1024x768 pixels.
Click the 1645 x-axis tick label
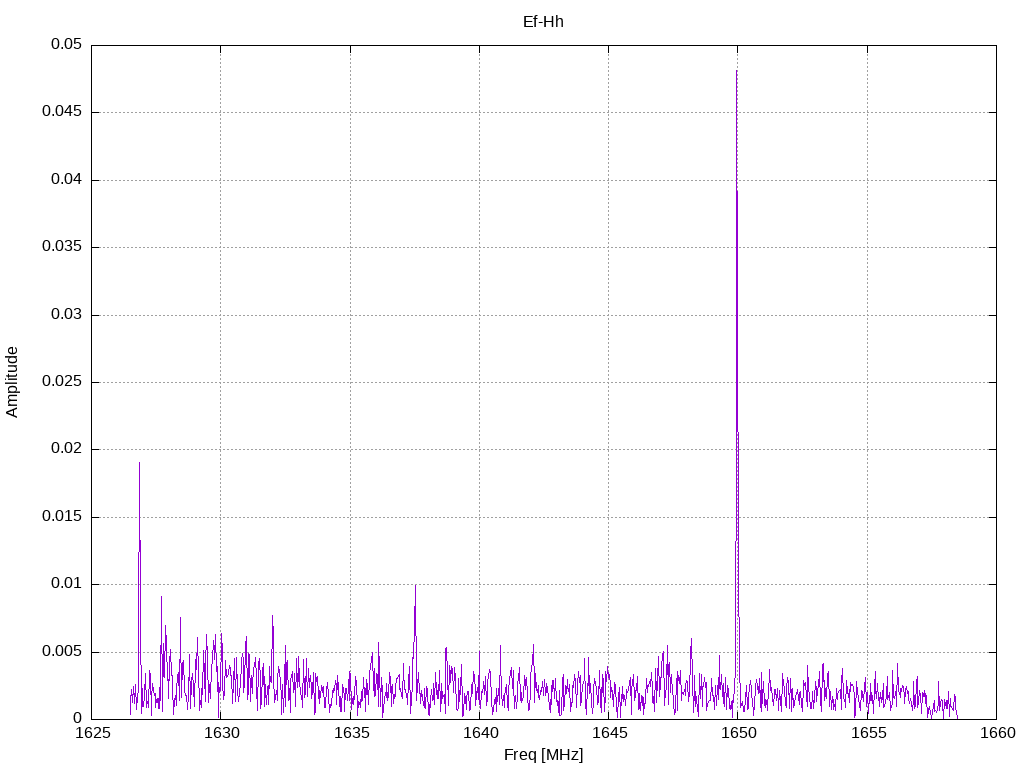609,733
